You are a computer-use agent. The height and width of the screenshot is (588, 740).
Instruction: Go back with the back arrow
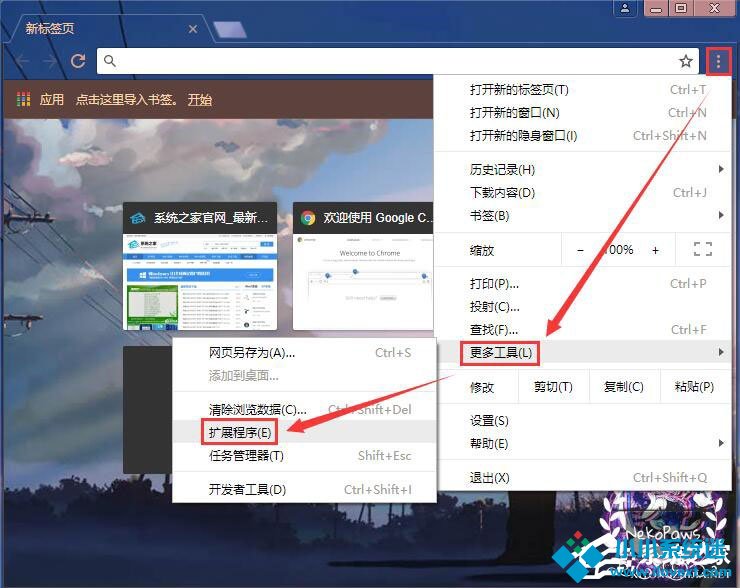tap(23, 61)
